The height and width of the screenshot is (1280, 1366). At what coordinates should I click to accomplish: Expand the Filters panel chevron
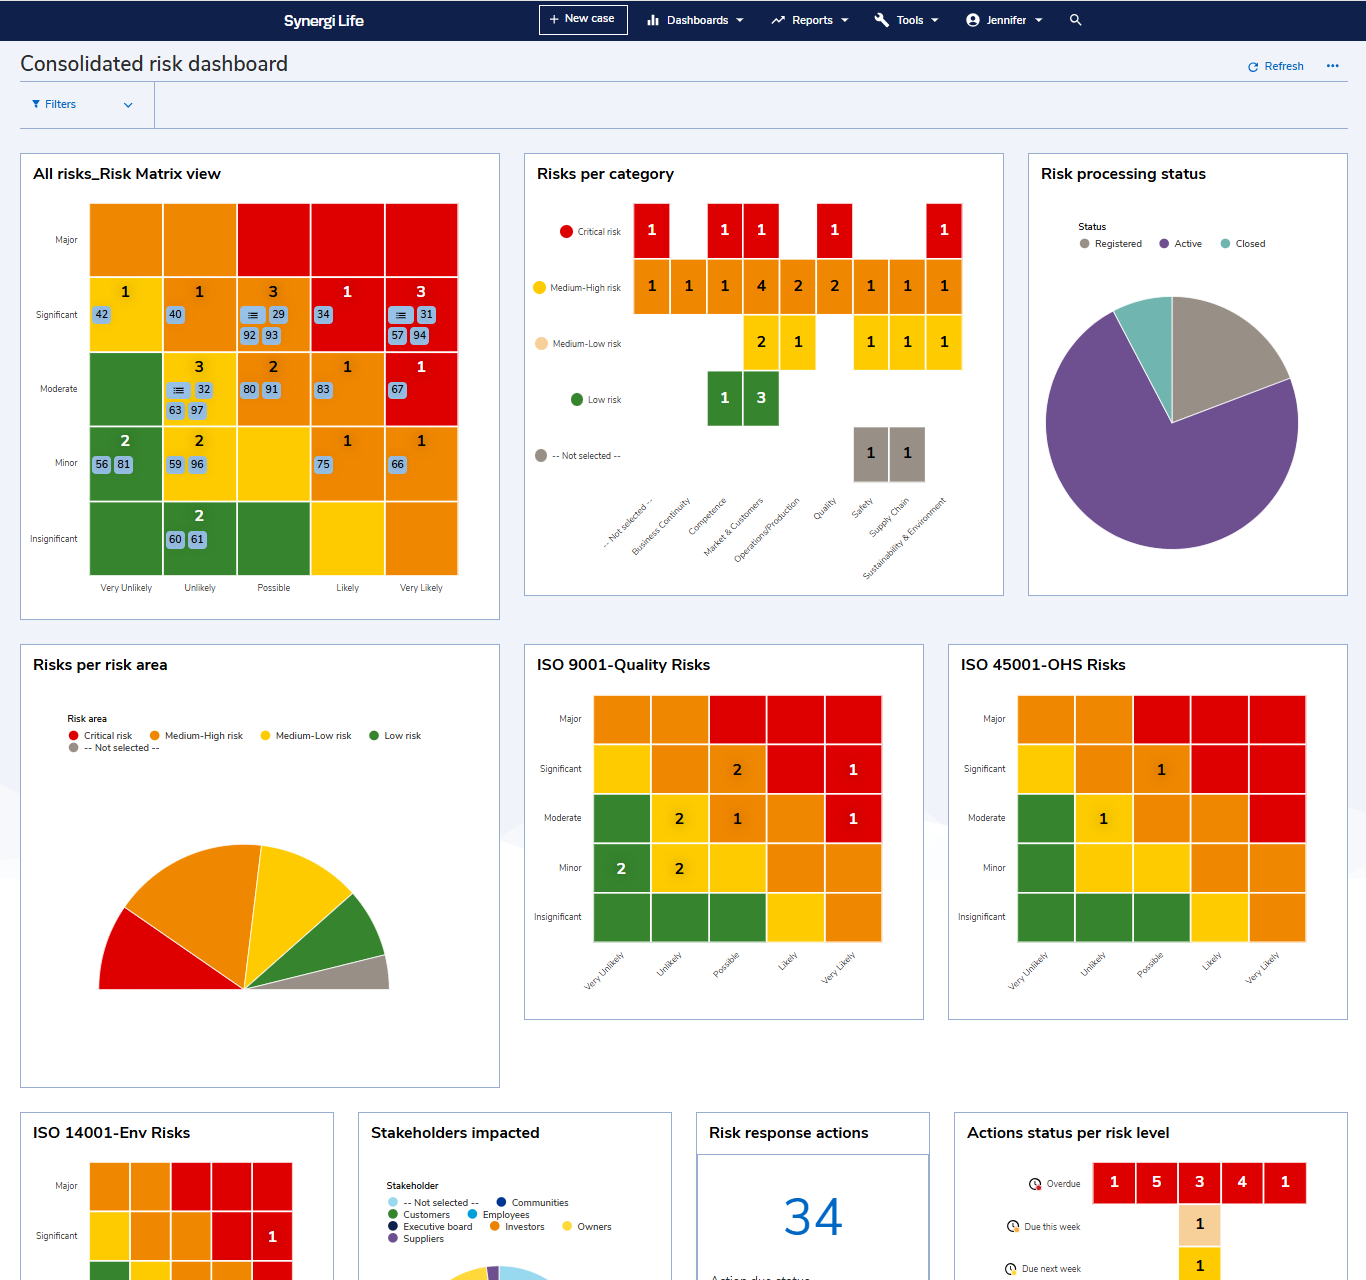(x=128, y=104)
